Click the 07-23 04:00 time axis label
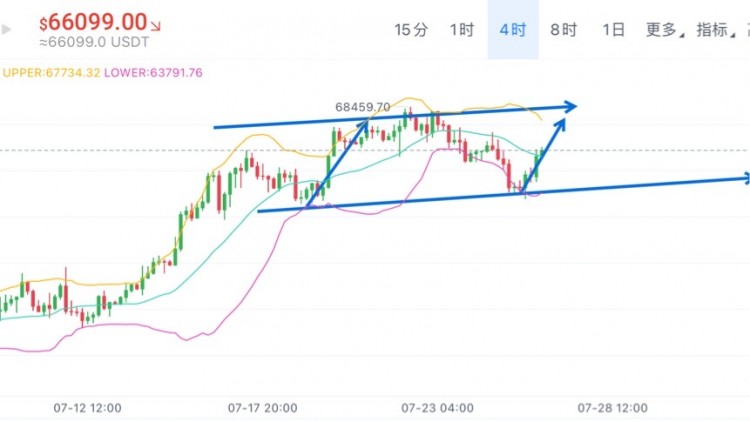The height and width of the screenshot is (422, 750). click(437, 408)
